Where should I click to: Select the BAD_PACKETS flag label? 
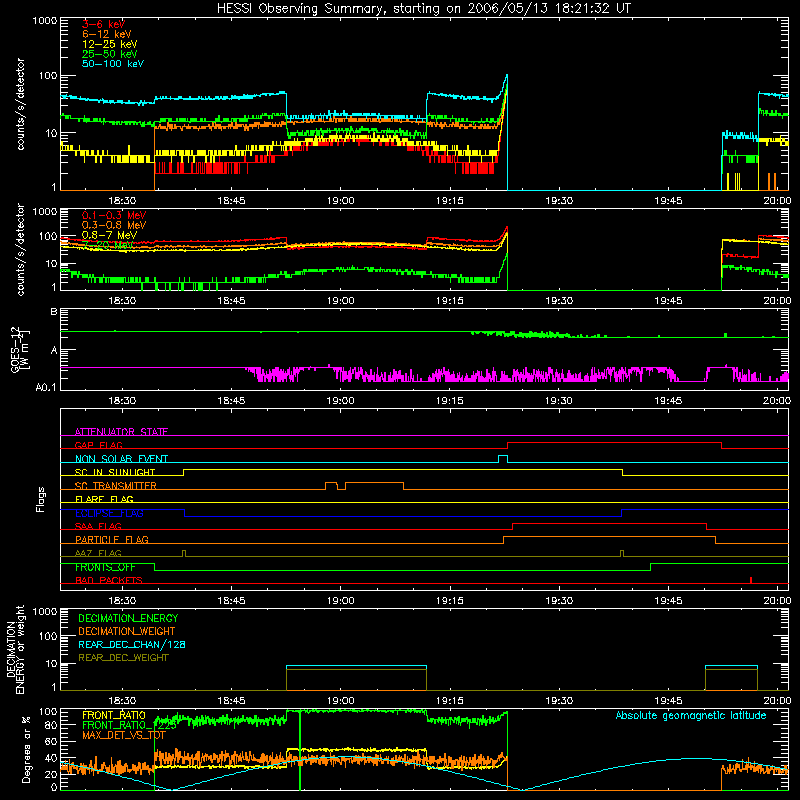pyautogui.click(x=109, y=580)
